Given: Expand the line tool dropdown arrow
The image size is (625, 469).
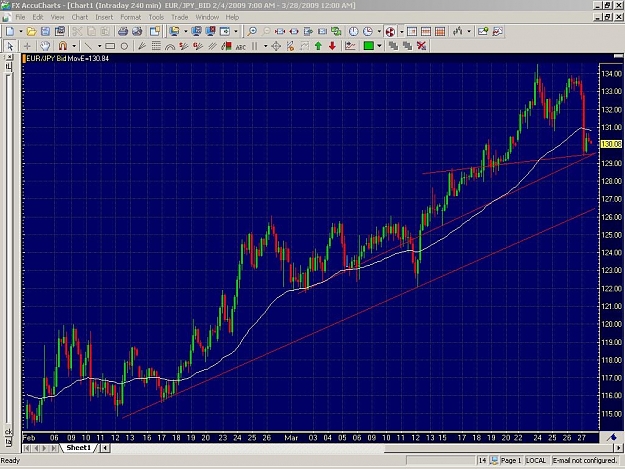Looking at the screenshot, I should pos(99,46).
